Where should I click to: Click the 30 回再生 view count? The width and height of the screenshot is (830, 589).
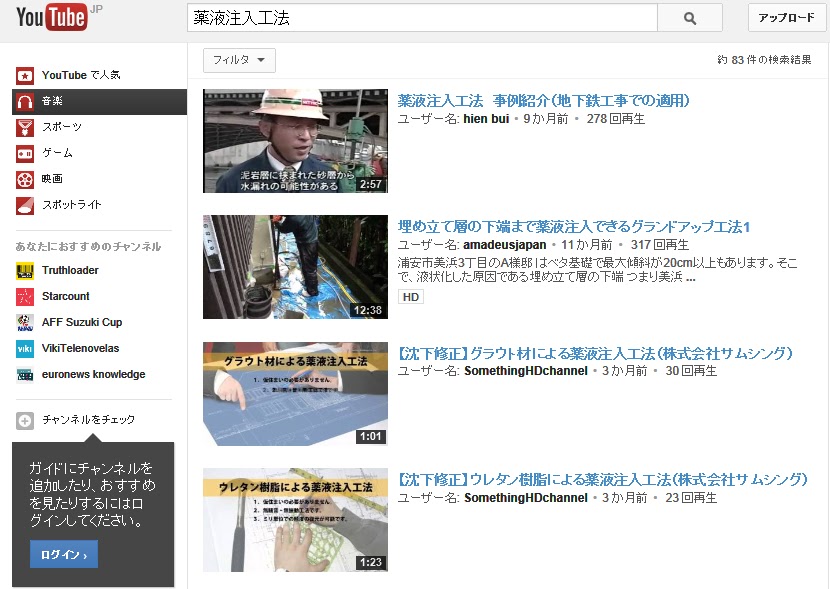point(691,371)
